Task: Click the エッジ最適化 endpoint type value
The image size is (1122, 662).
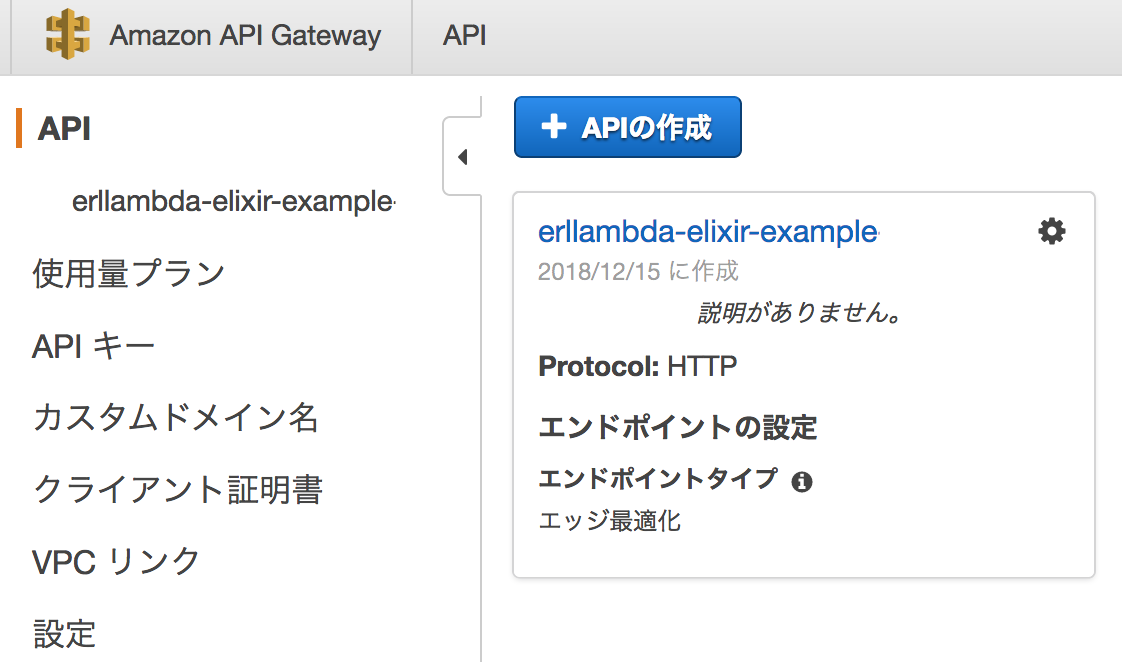Action: pyautogui.click(x=610, y=521)
